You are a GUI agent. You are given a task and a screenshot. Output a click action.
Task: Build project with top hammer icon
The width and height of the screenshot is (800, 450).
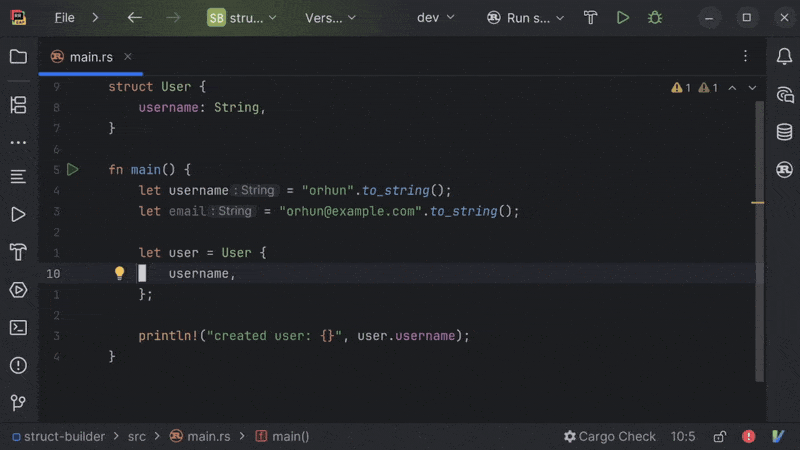[x=590, y=18]
